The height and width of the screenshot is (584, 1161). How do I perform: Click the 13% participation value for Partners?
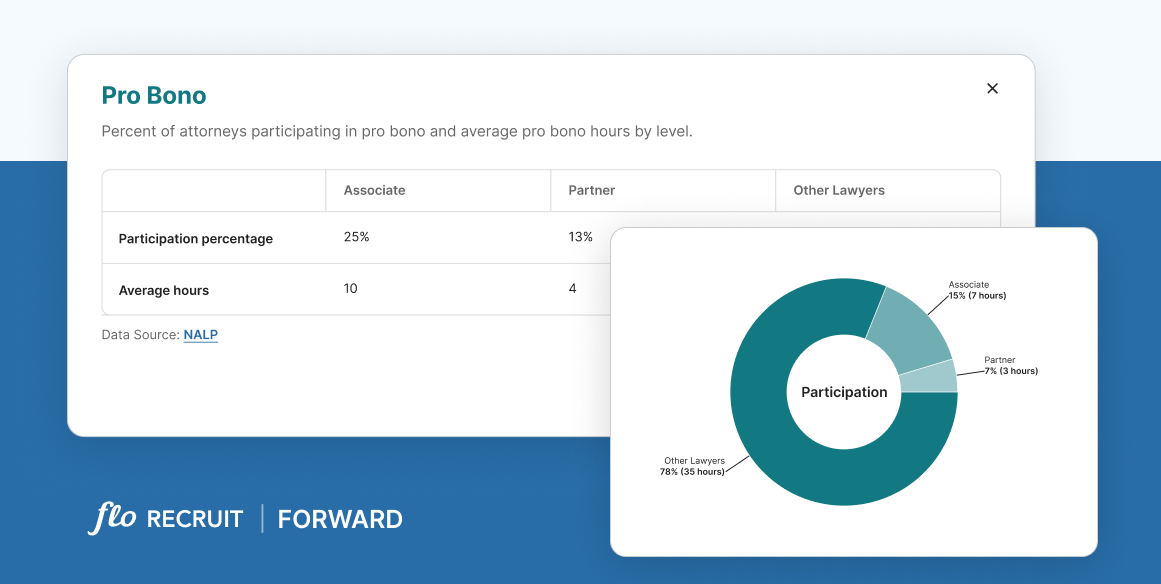582,237
